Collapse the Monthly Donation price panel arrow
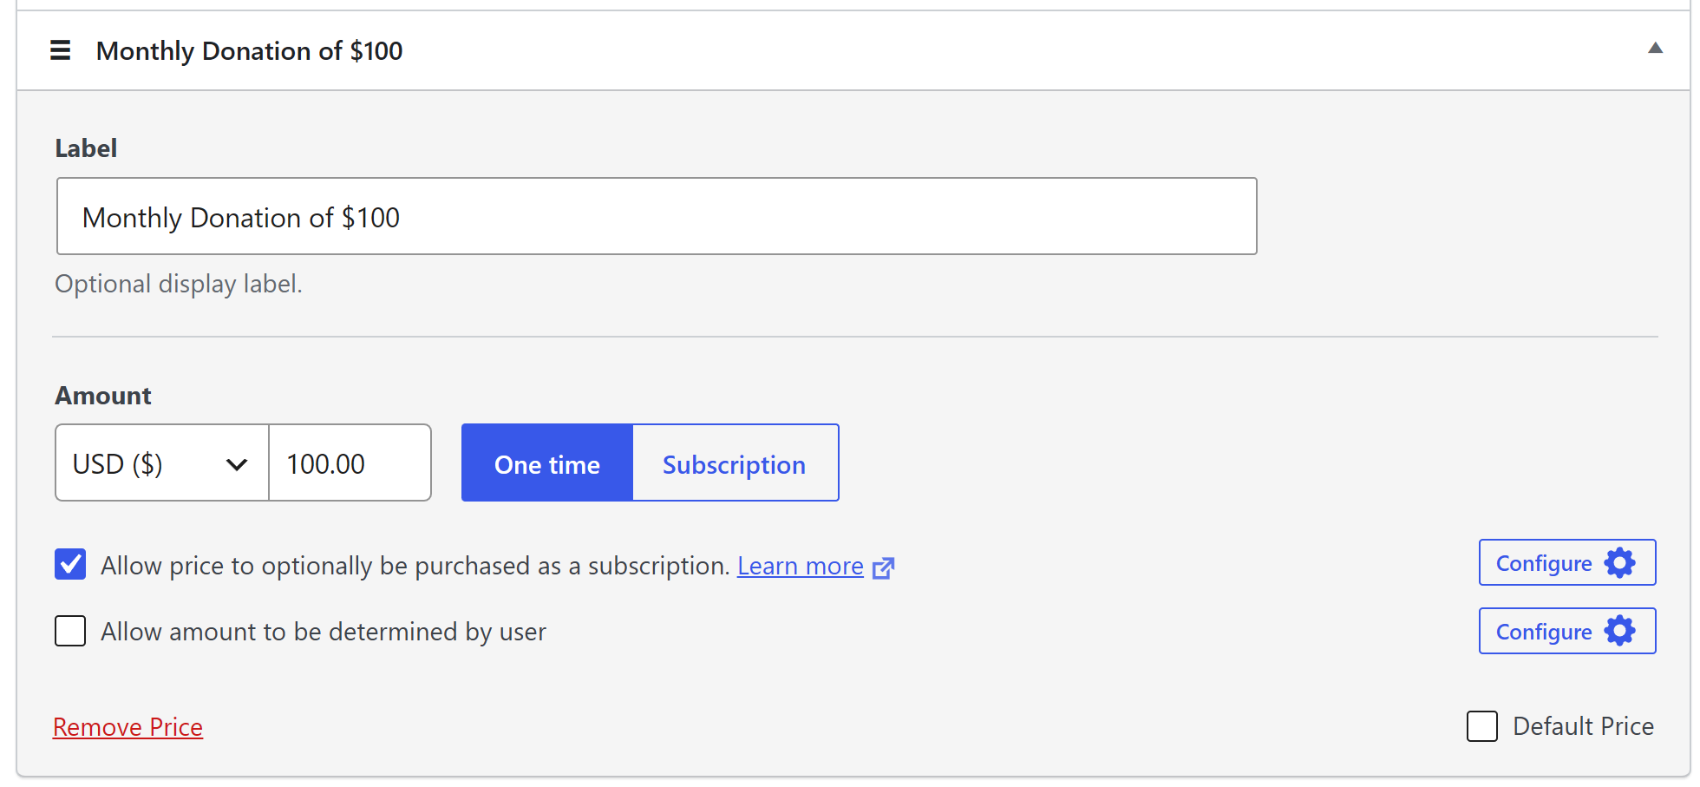 [x=1655, y=48]
